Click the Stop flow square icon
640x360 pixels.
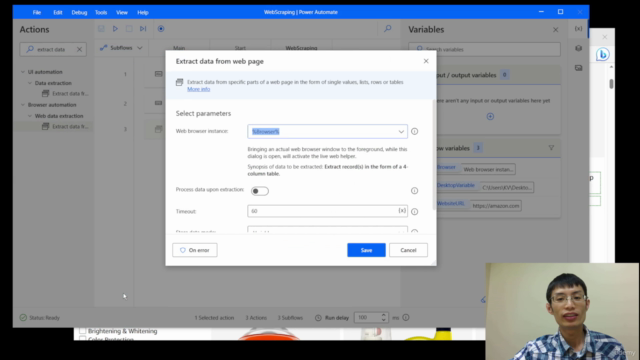point(129,29)
